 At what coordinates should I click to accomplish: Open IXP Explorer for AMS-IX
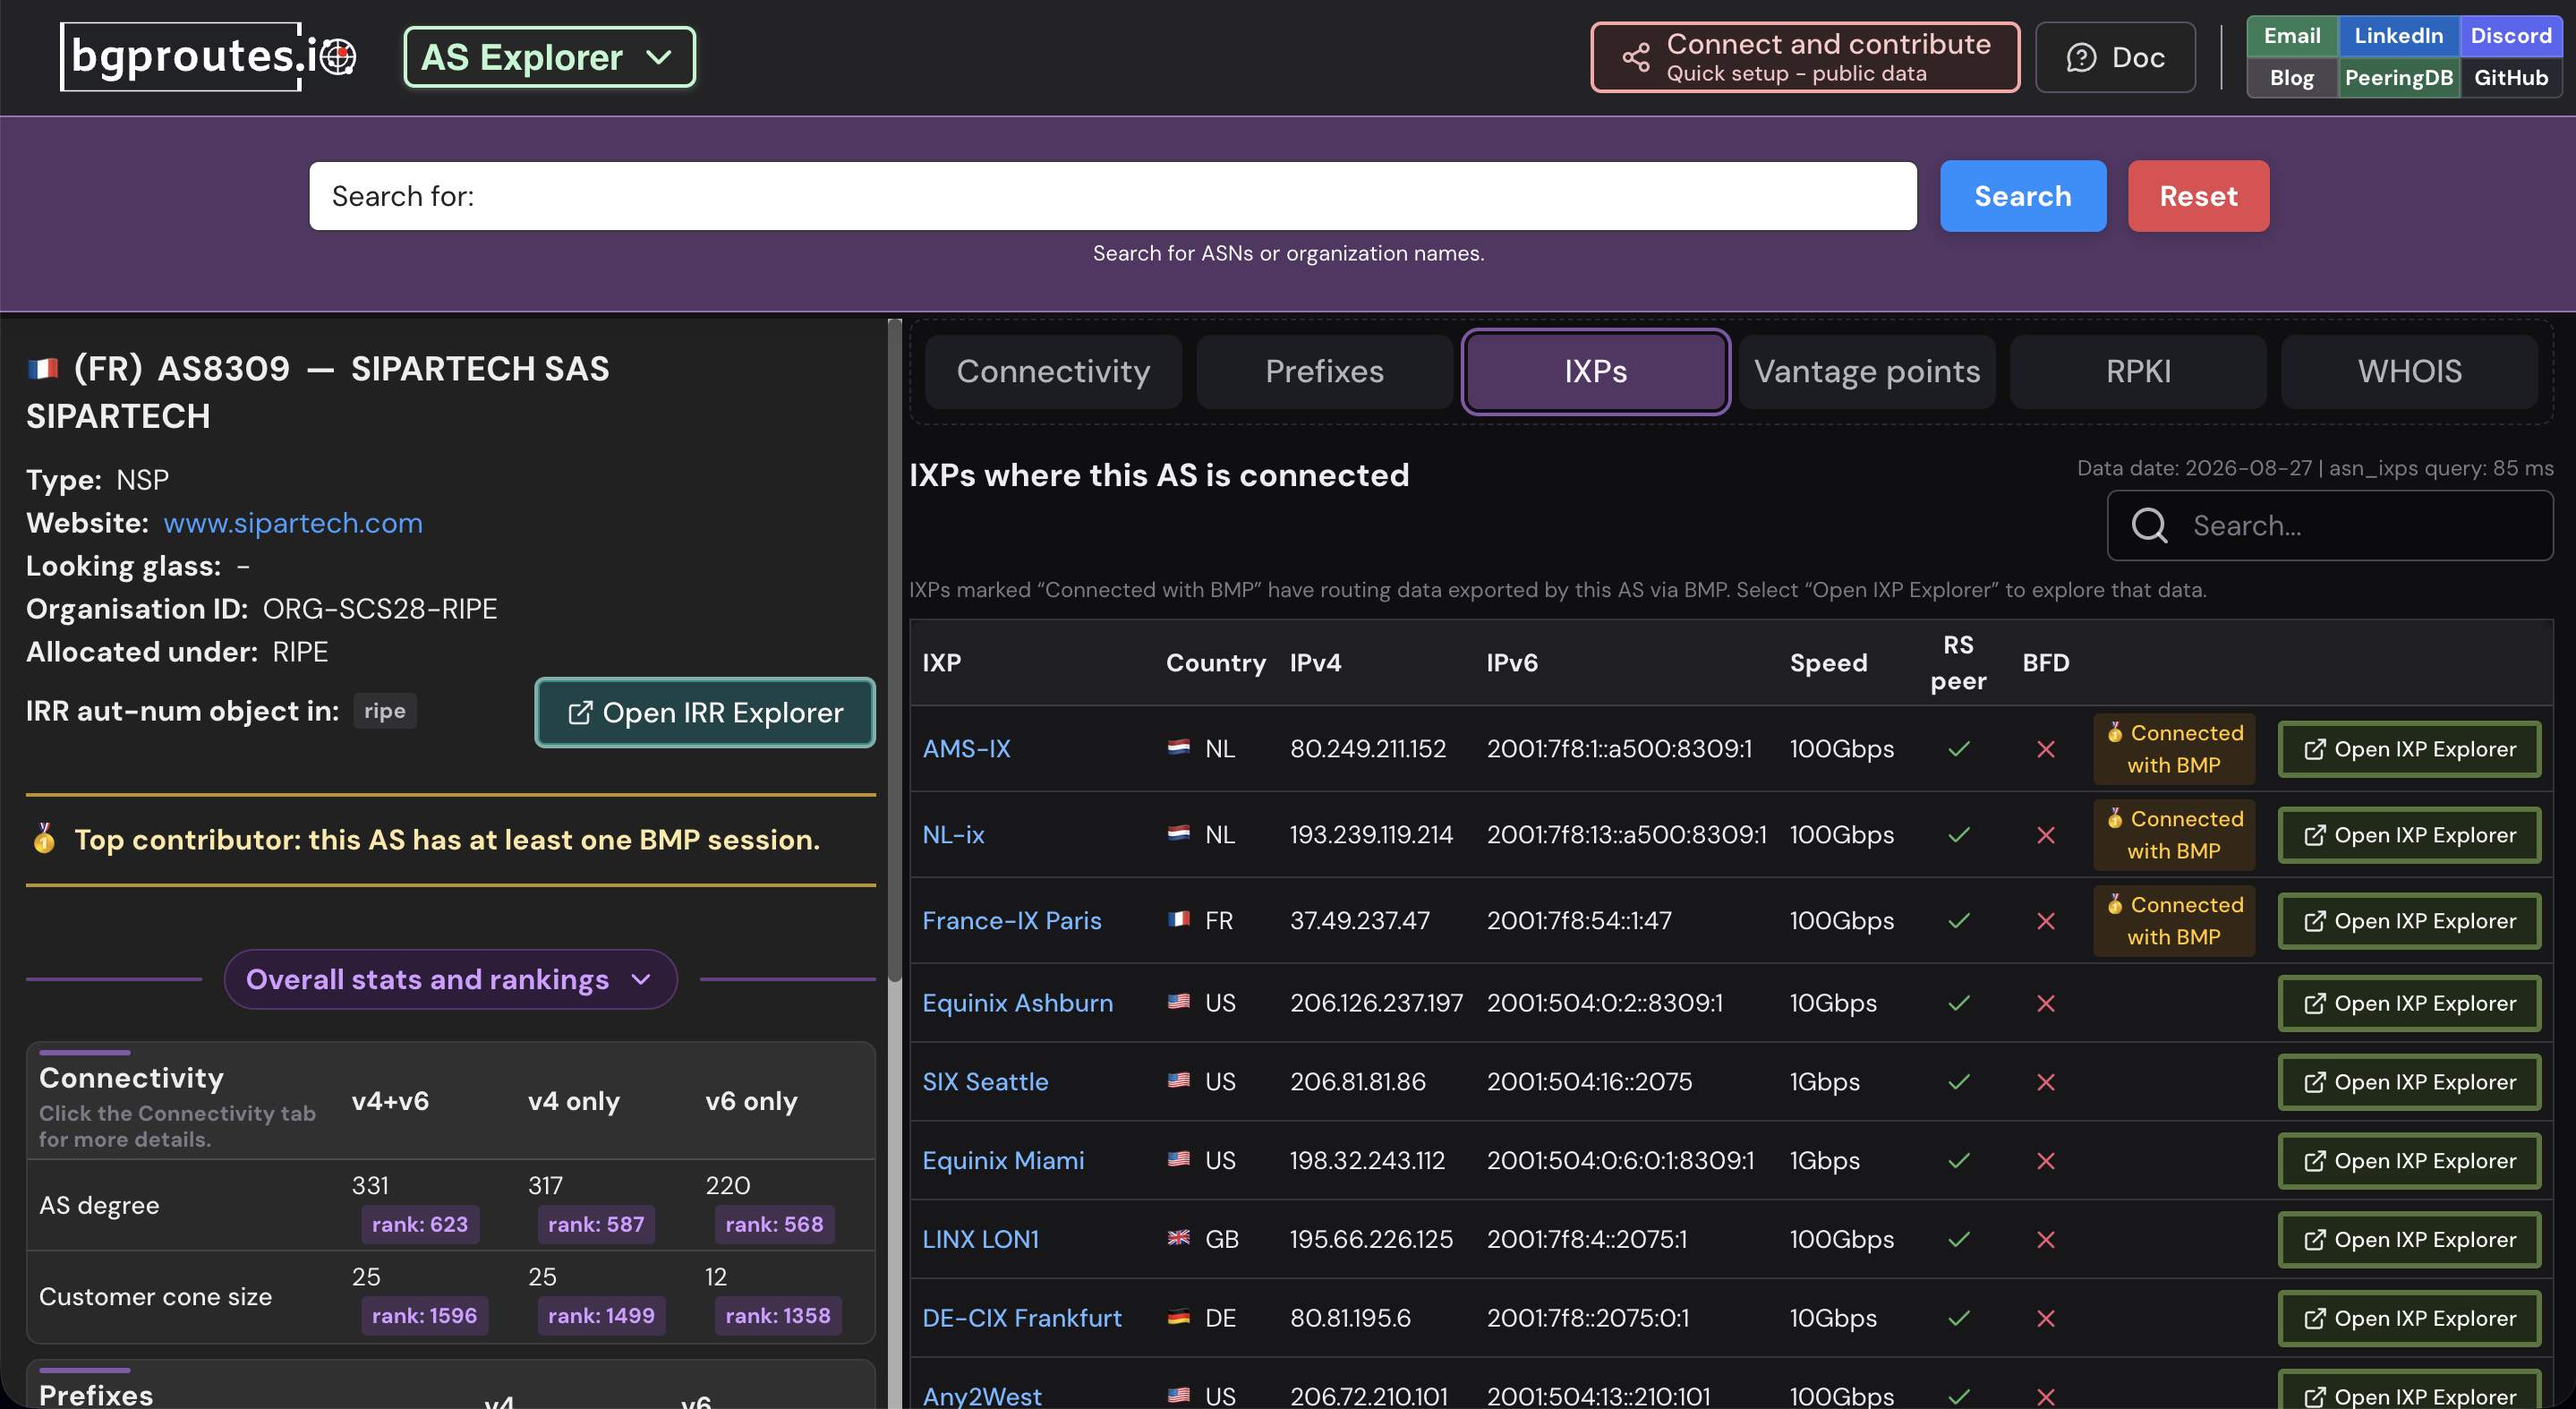[x=2409, y=749]
